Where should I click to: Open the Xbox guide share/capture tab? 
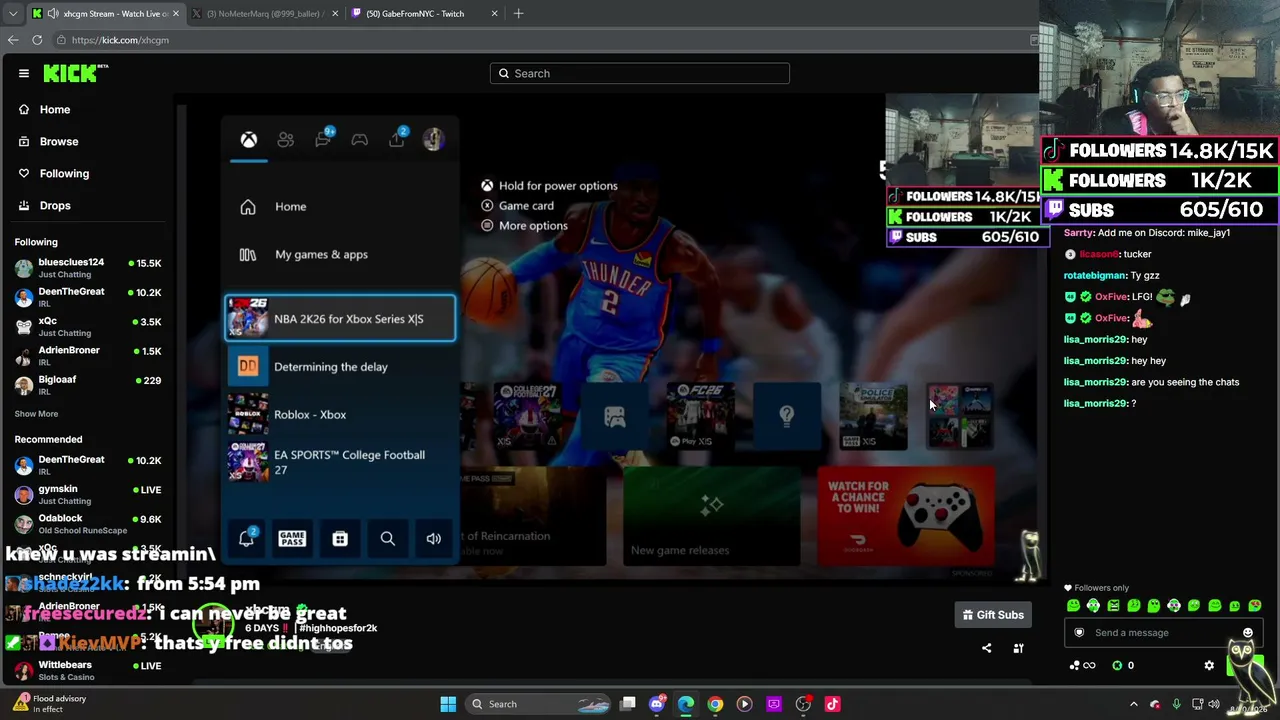tap(397, 139)
